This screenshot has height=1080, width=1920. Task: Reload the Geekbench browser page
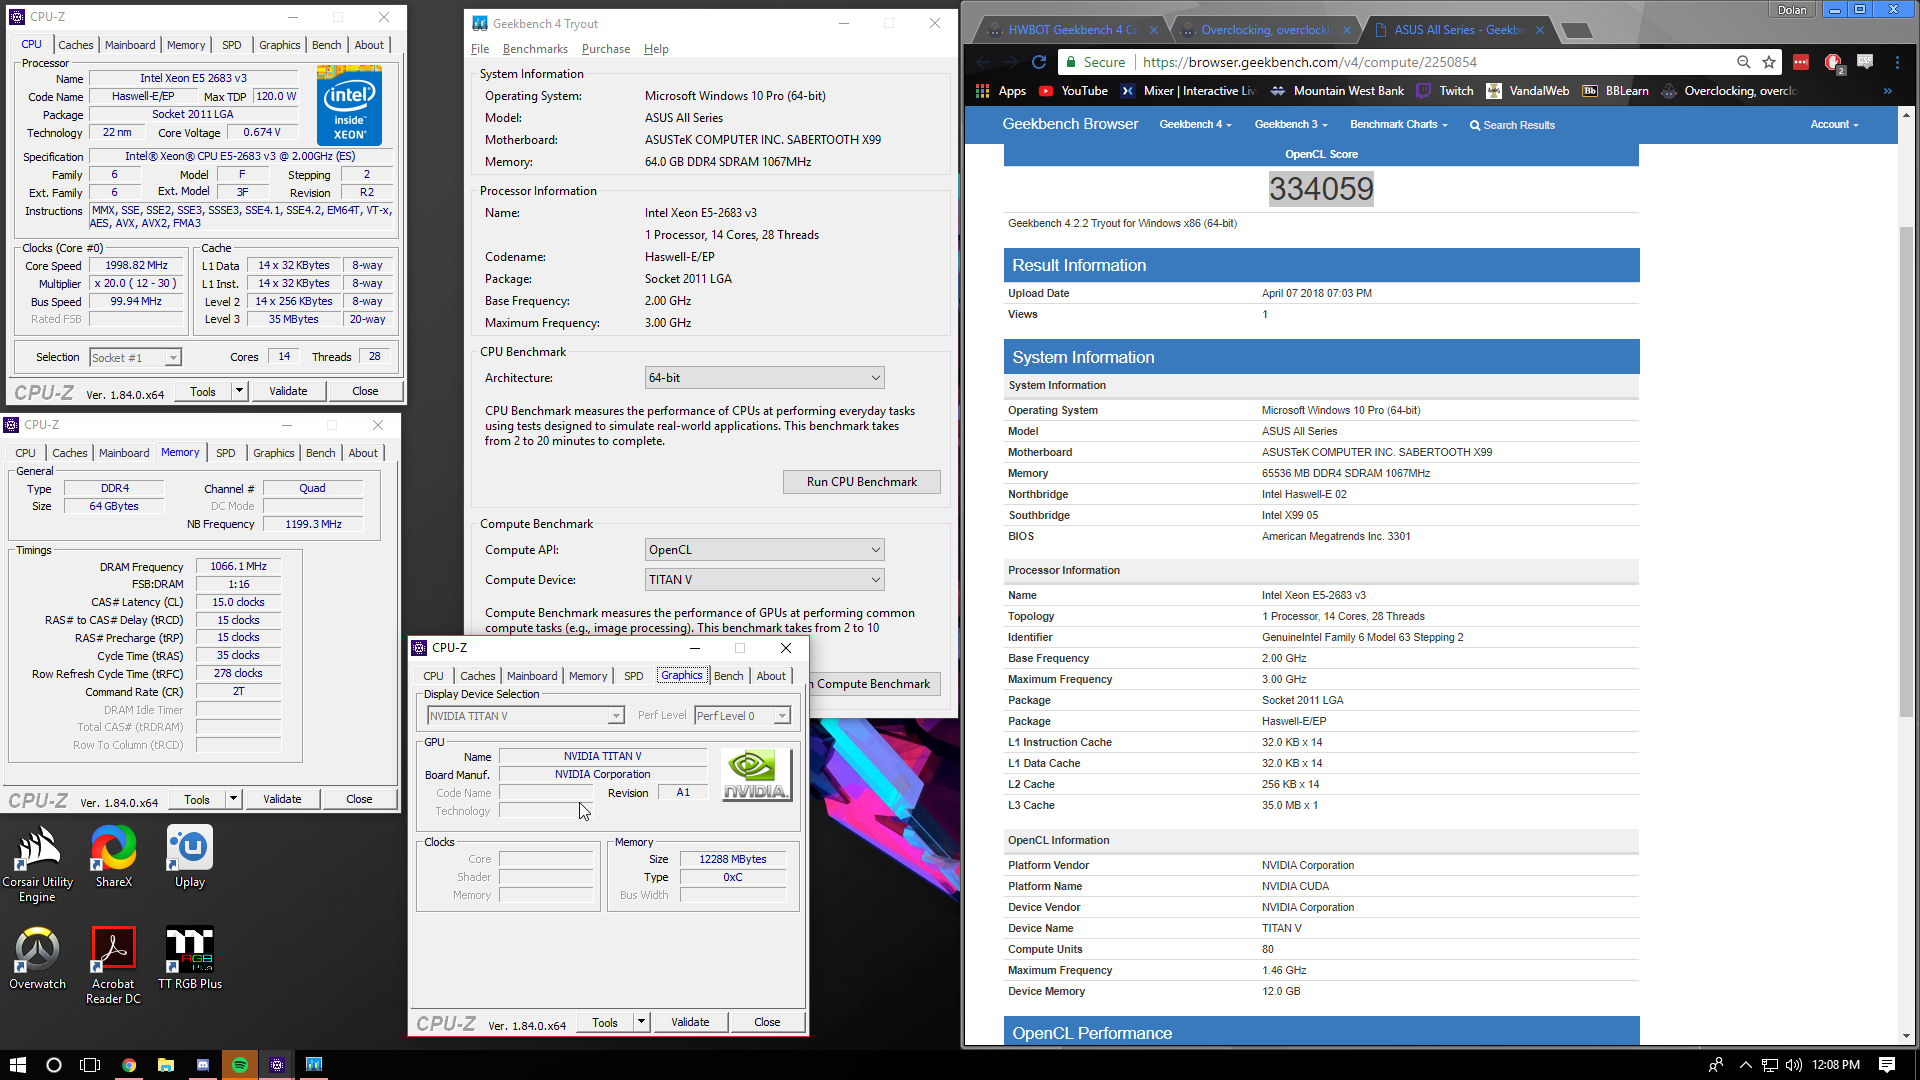pyautogui.click(x=1039, y=62)
